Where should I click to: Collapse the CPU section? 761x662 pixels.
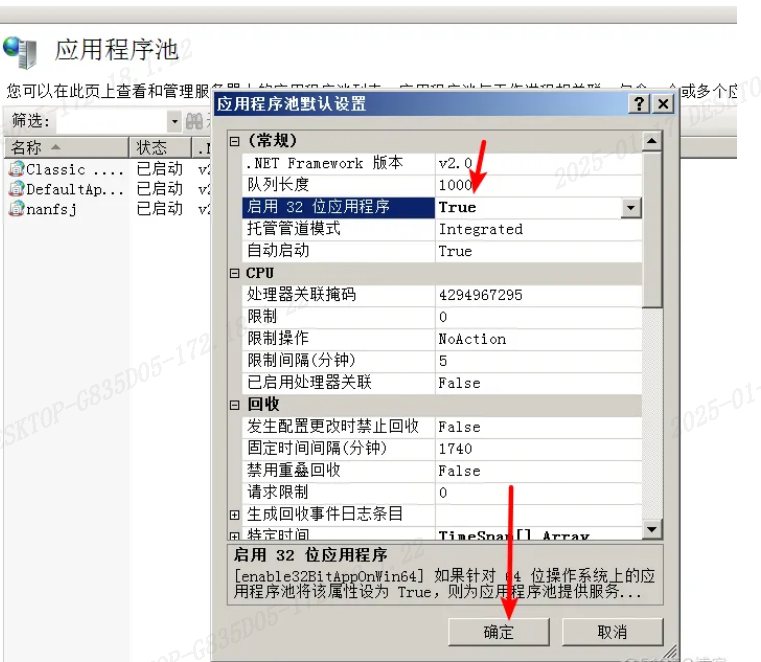coord(234,273)
